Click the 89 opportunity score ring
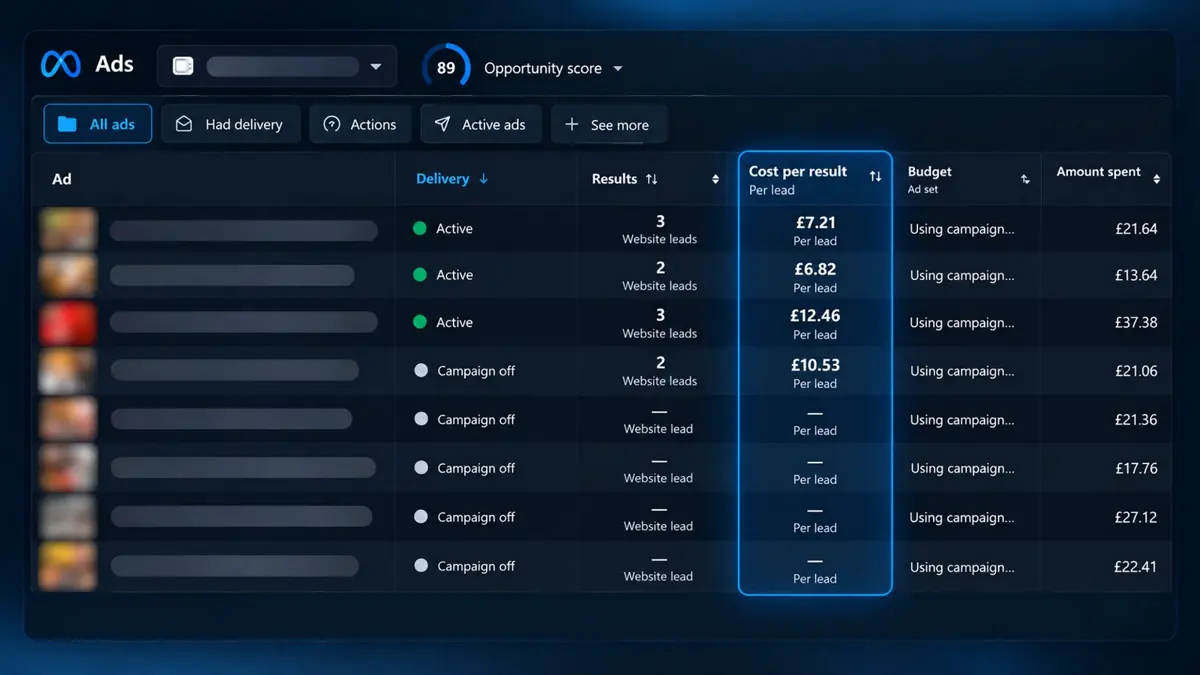 [x=446, y=68]
